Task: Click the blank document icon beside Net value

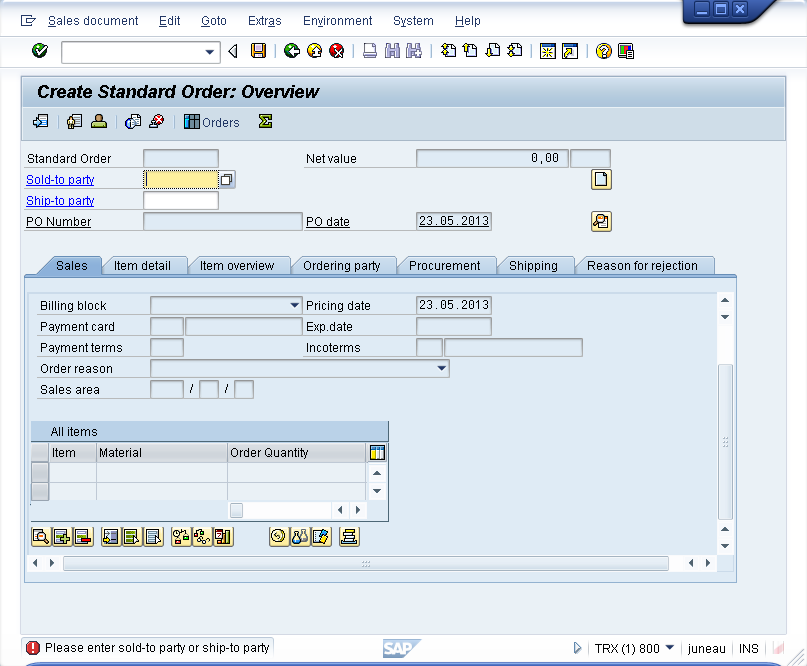Action: [x=601, y=180]
